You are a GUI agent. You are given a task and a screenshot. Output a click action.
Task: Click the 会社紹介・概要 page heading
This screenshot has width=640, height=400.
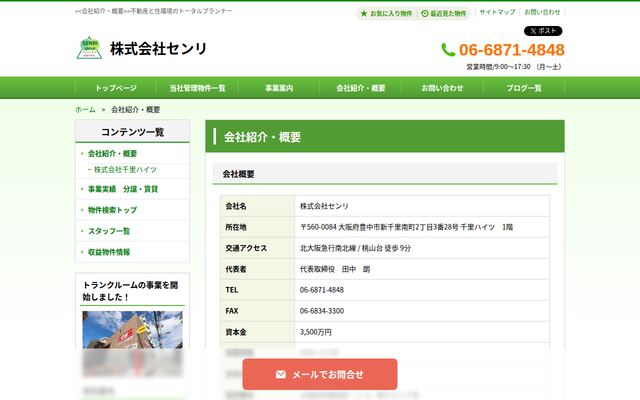262,137
